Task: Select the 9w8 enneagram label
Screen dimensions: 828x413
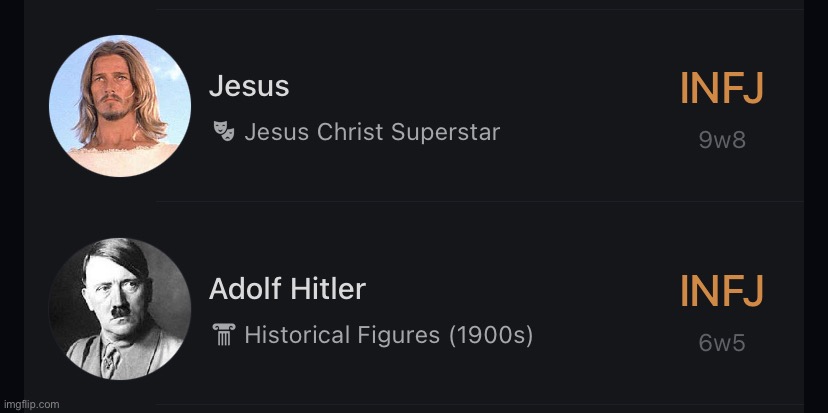Action: 722,140
